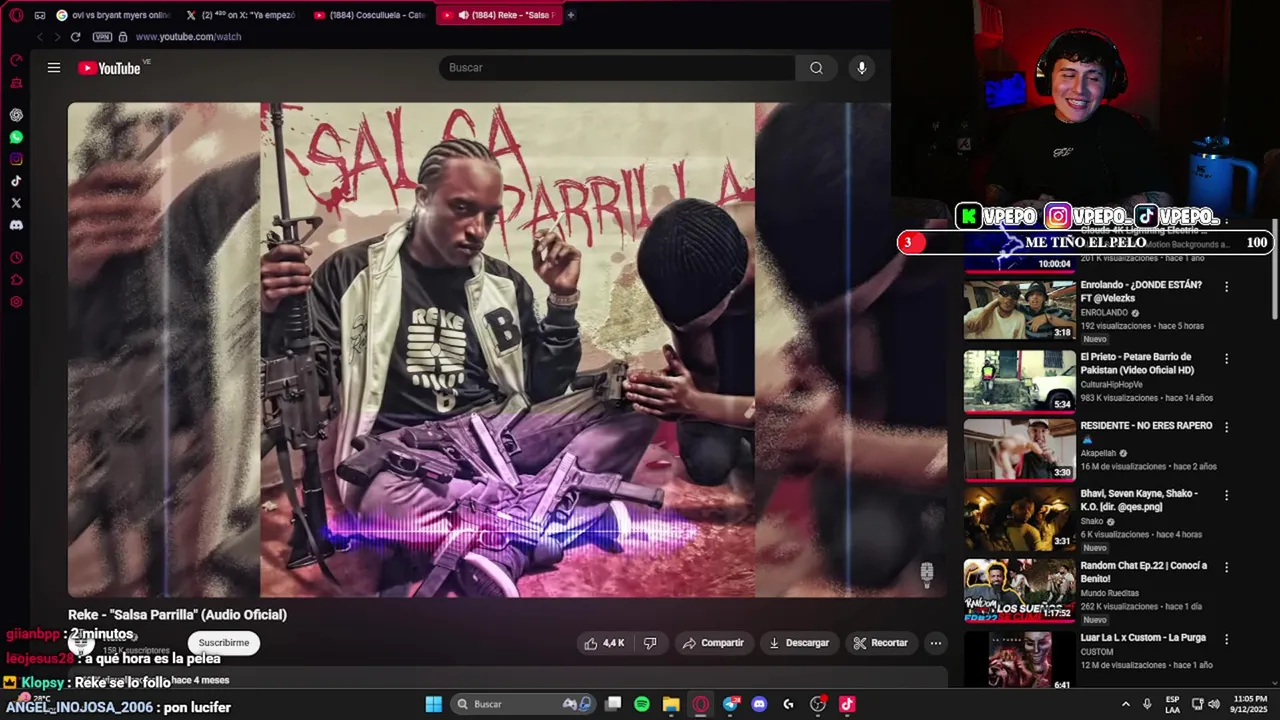Open Spotify from the taskbar
The image size is (1280, 720).
pyautogui.click(x=642, y=704)
